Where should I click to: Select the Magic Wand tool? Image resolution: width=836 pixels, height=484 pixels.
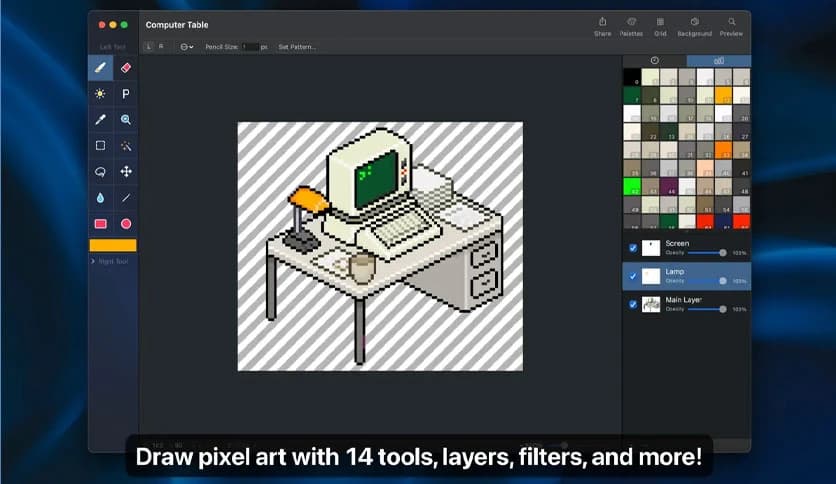pos(126,146)
